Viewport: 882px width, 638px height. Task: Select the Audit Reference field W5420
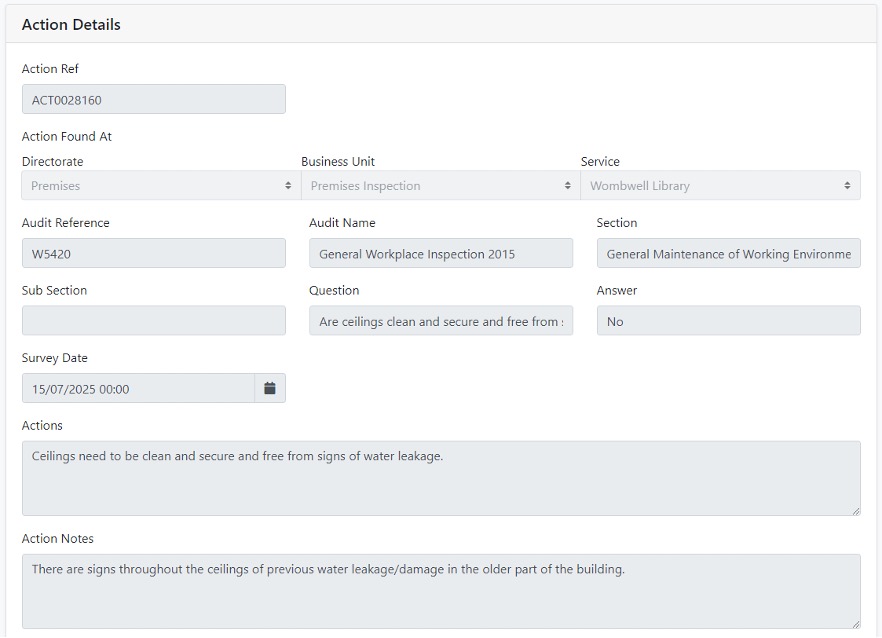(x=153, y=254)
